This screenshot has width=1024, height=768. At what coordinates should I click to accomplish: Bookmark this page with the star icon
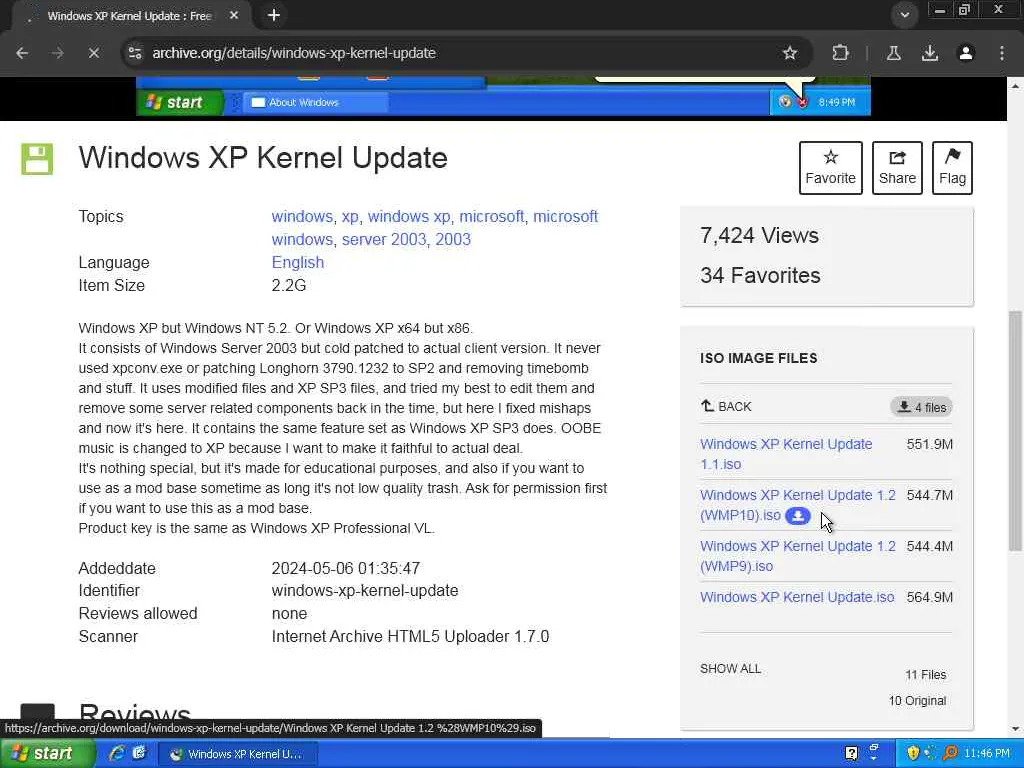point(790,53)
